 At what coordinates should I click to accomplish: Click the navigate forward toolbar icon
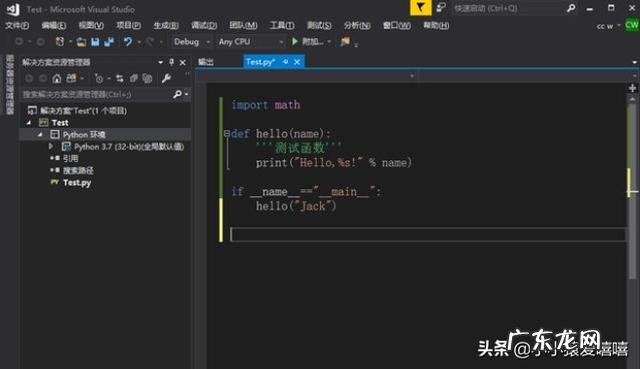(x=40, y=41)
